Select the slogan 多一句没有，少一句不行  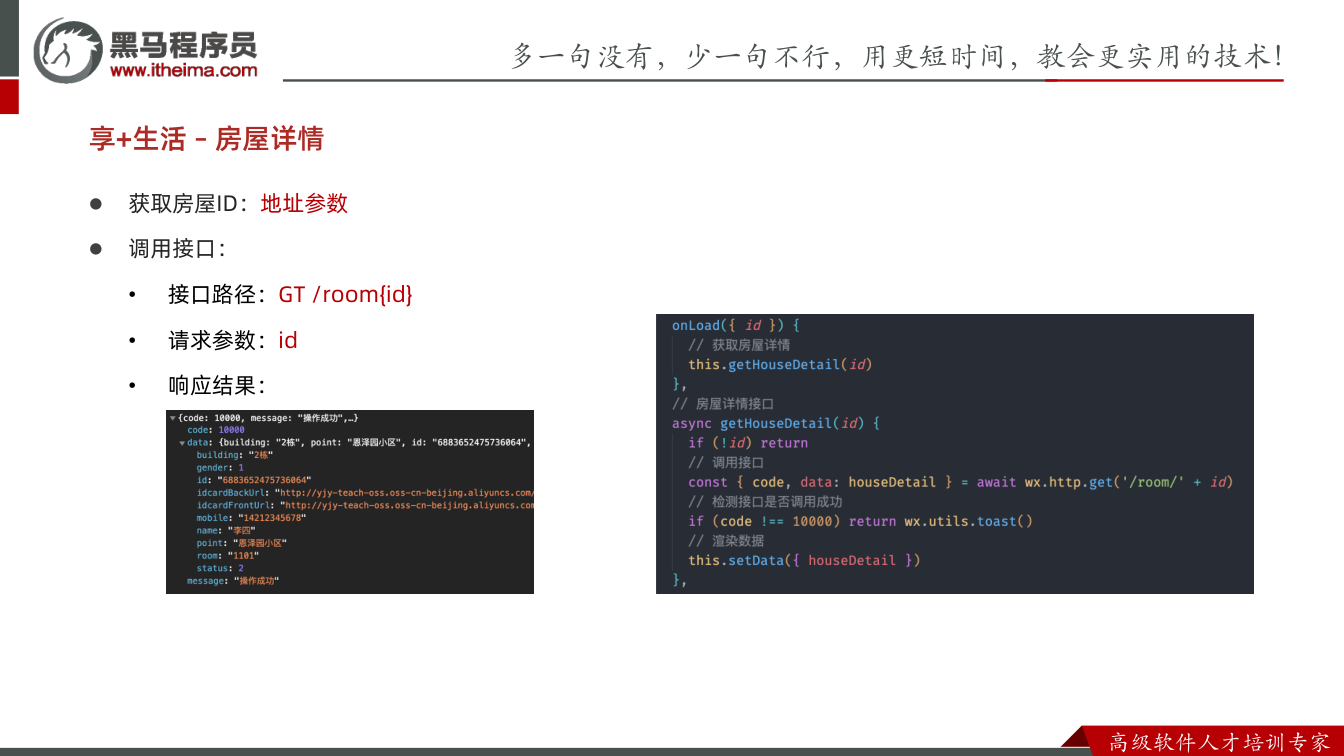[671, 56]
